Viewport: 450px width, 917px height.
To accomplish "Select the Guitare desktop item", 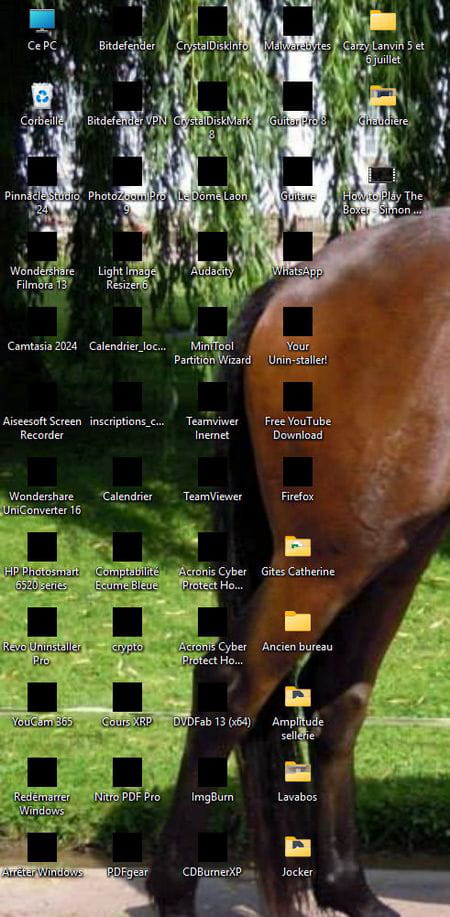I will tap(297, 171).
